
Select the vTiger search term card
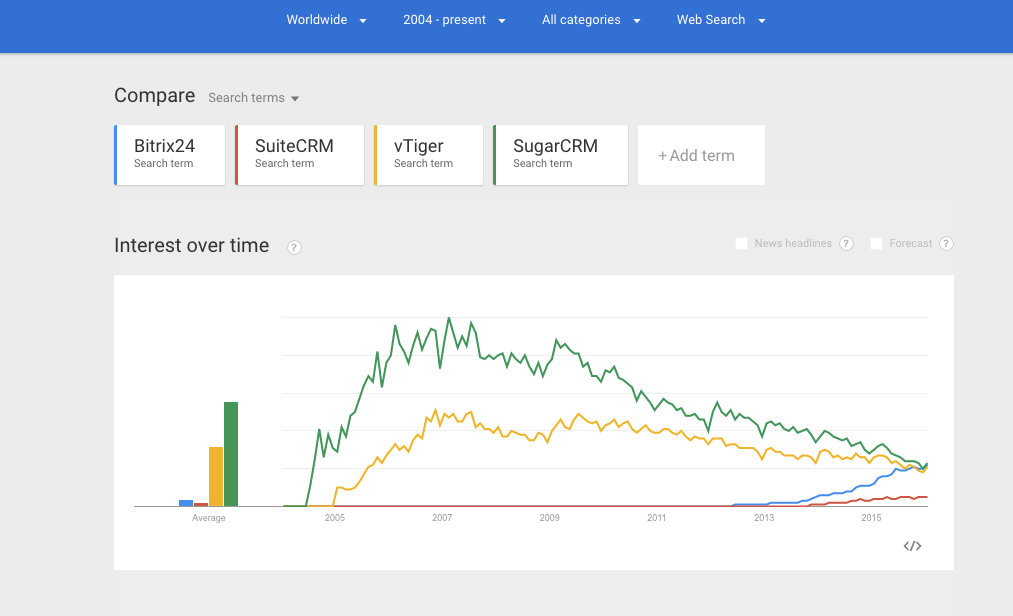(x=428, y=155)
